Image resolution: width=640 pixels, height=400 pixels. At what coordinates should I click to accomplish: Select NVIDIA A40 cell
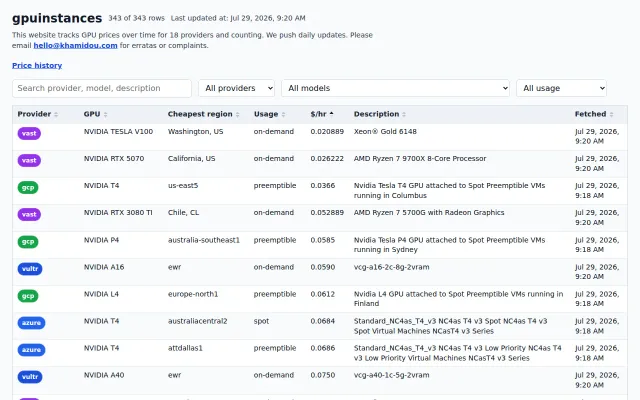104,375
